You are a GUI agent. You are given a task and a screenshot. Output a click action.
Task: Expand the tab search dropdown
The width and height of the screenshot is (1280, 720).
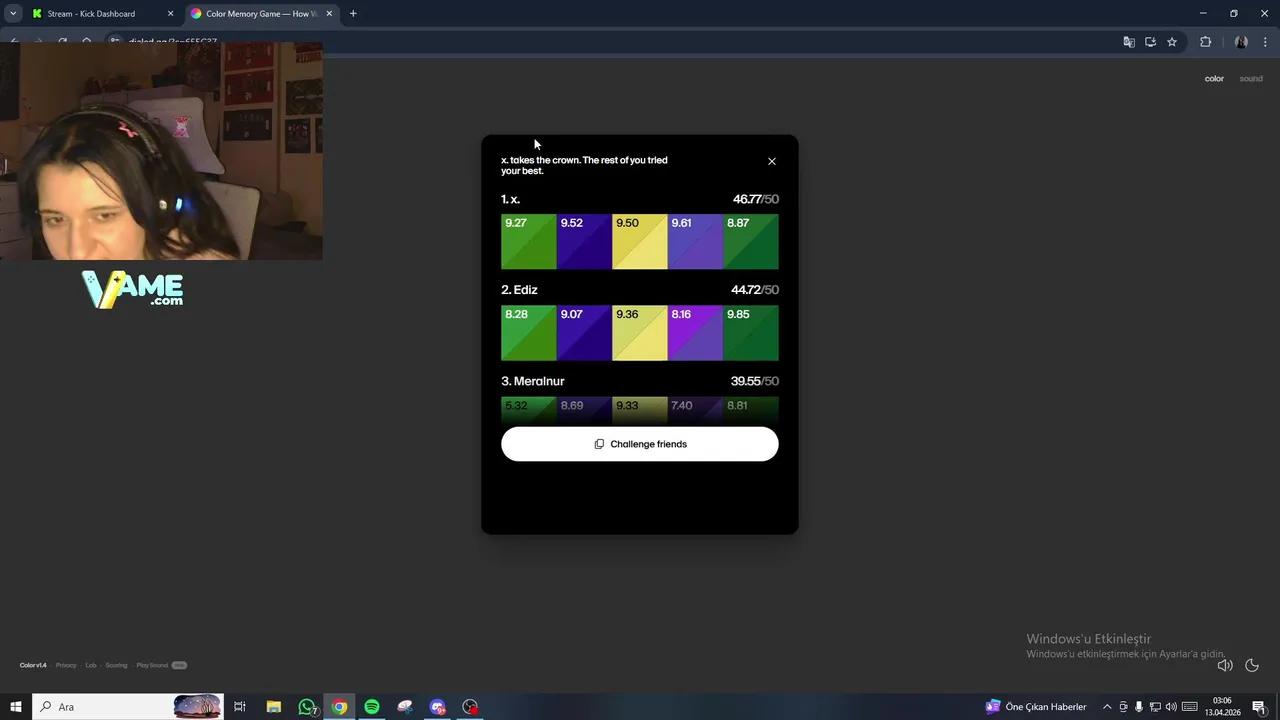pos(13,14)
